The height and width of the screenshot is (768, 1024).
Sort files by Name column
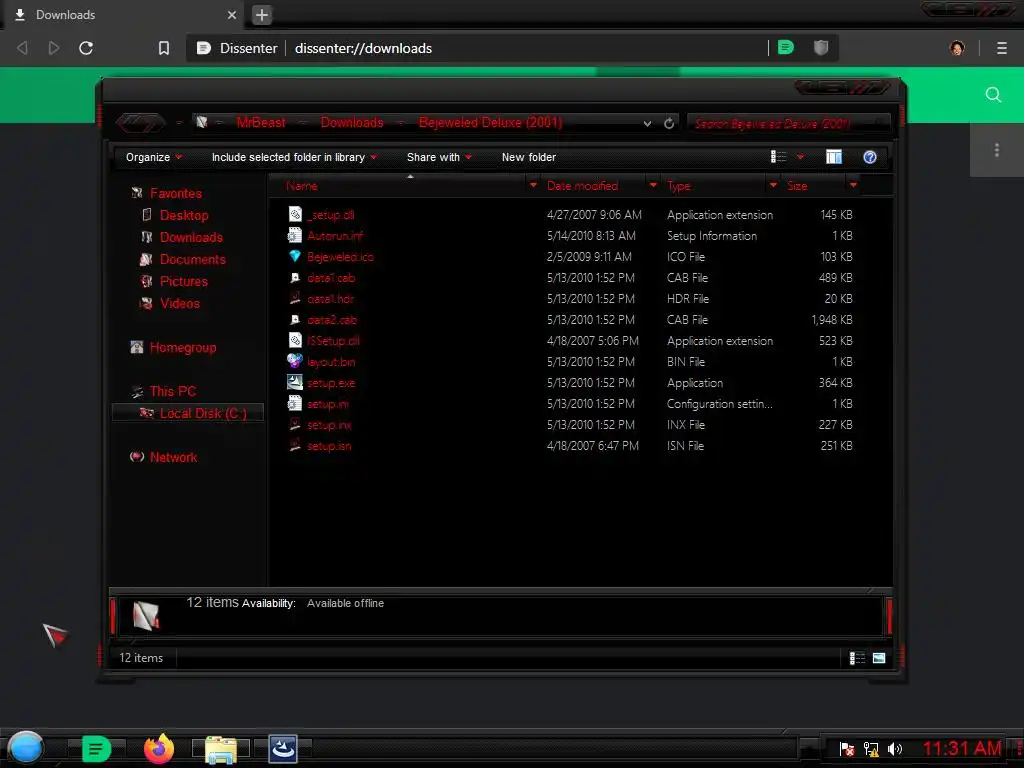302,186
